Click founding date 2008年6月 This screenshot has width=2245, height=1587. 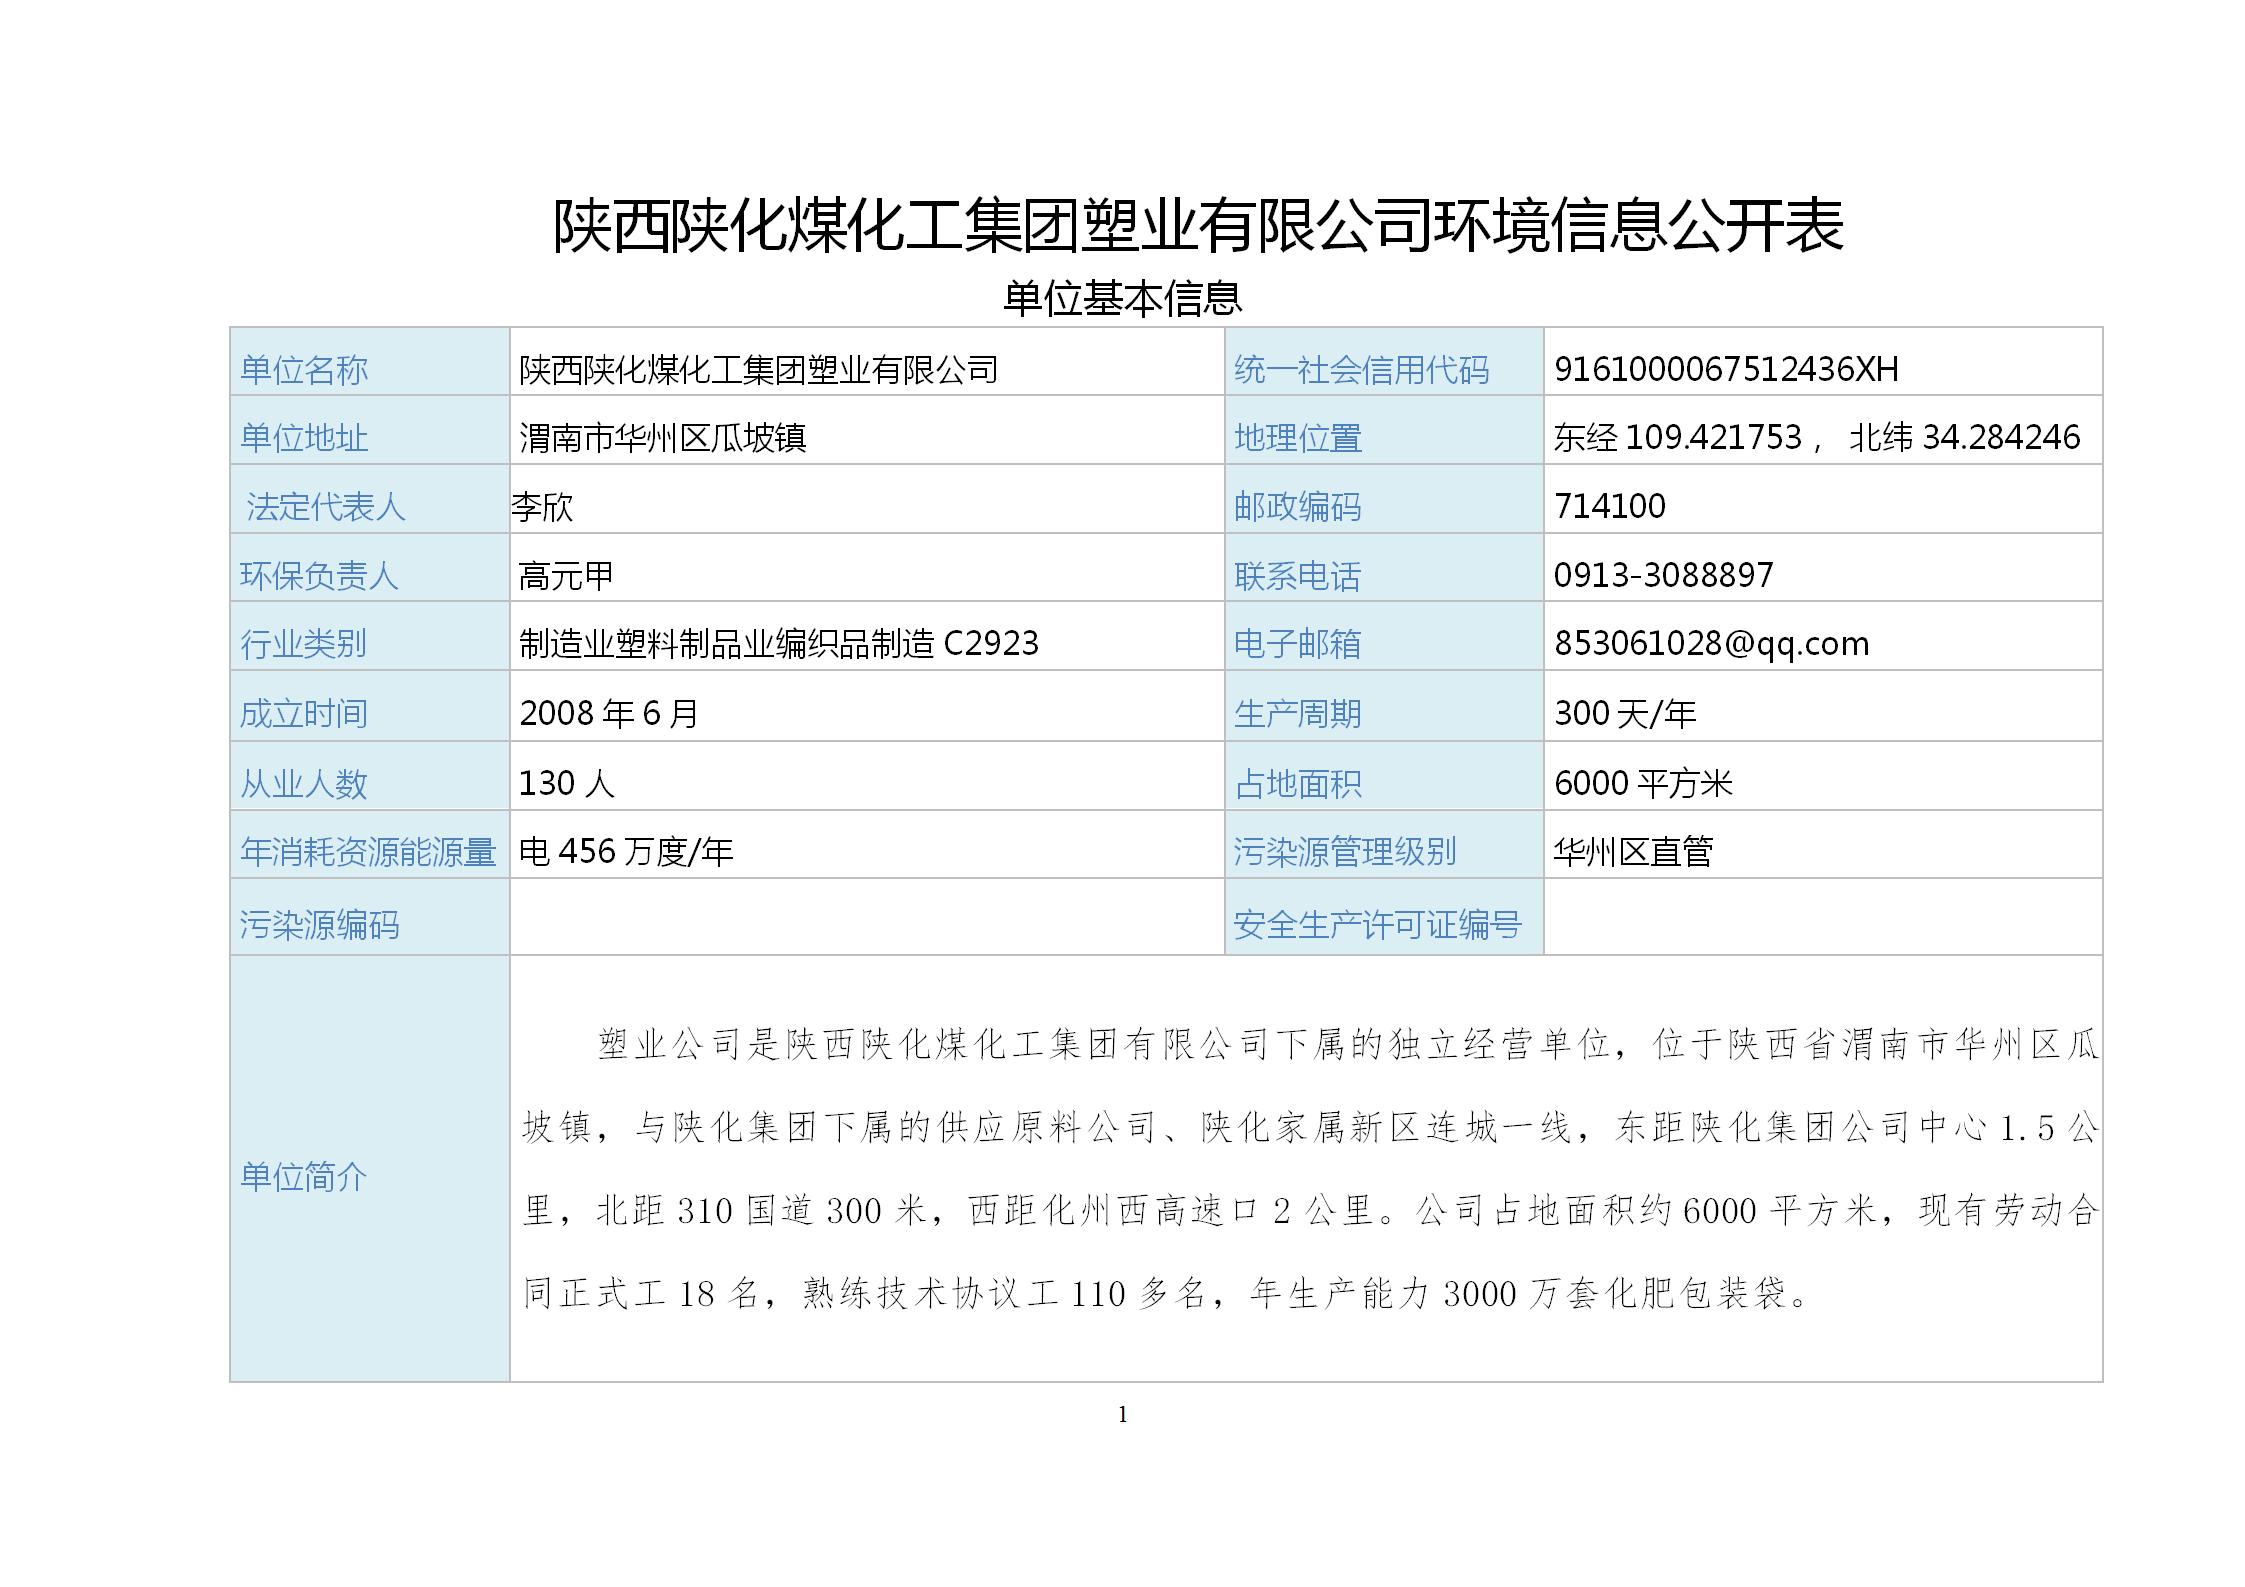coord(609,713)
